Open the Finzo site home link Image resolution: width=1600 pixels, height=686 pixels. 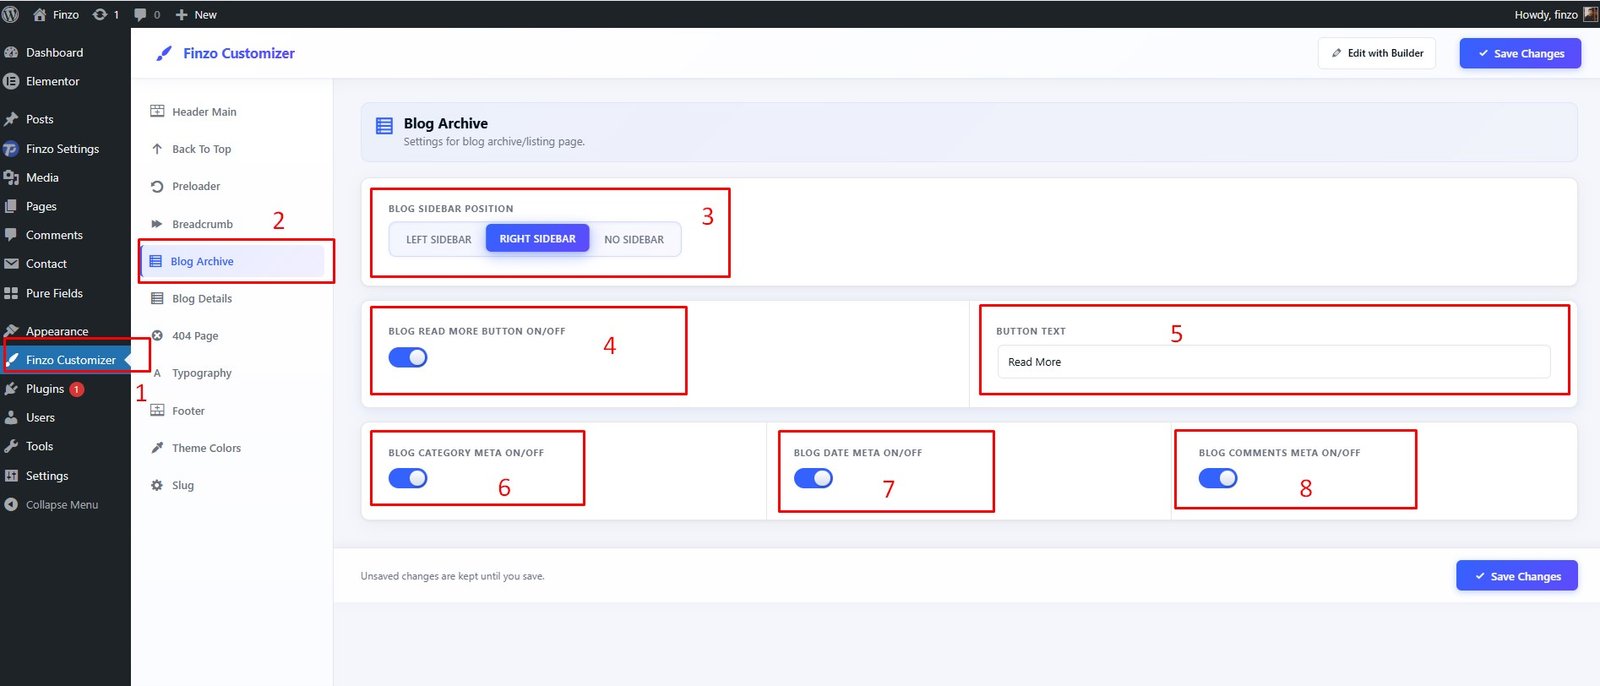[56, 14]
